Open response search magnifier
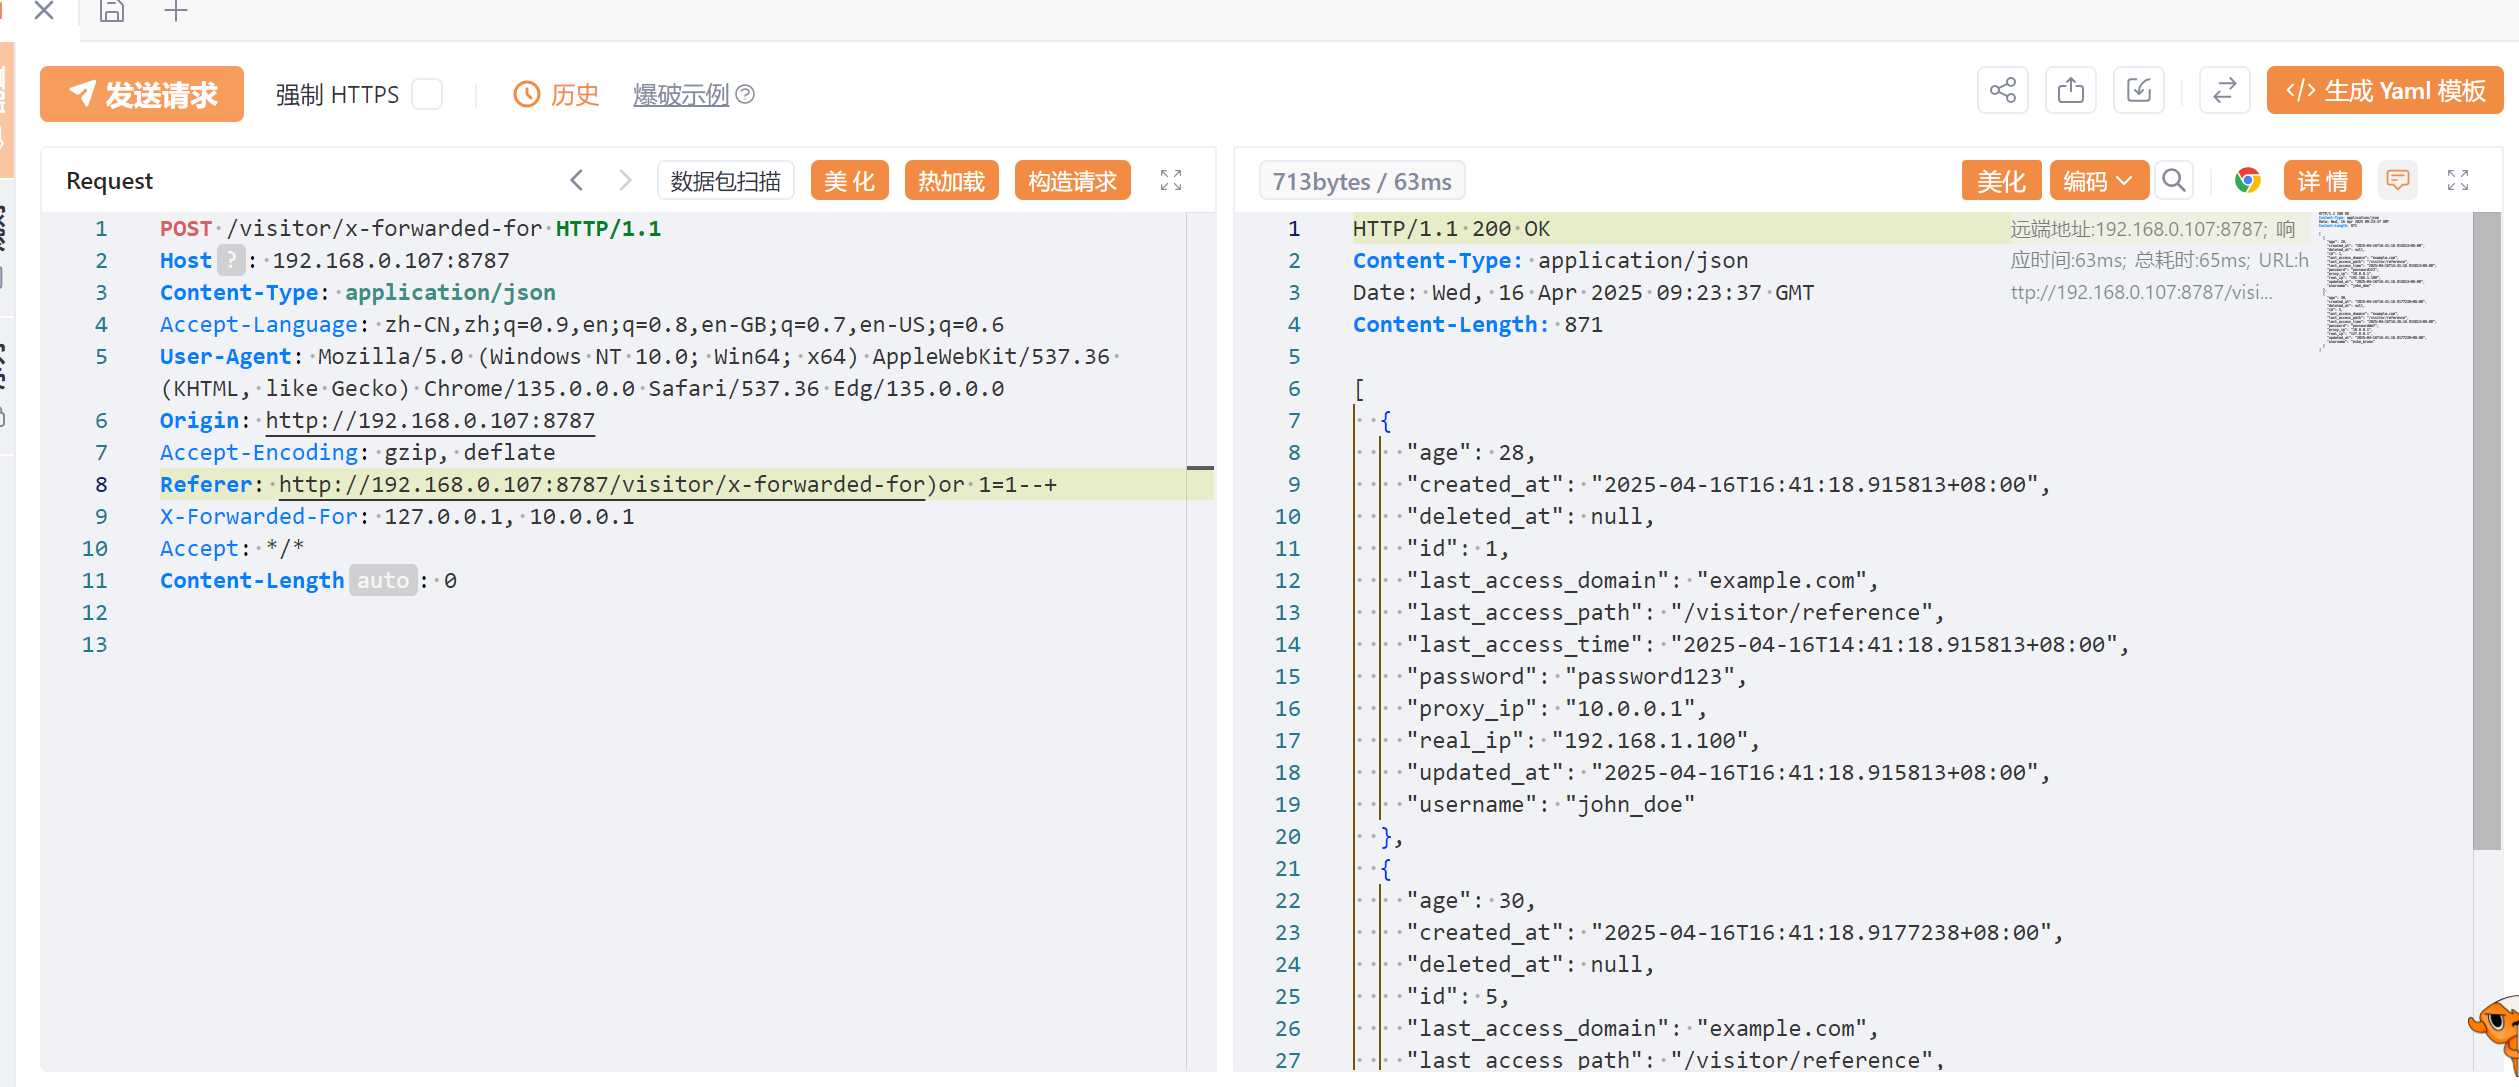Screen dimensions: 2519x1087 pyautogui.click(x=2173, y=181)
